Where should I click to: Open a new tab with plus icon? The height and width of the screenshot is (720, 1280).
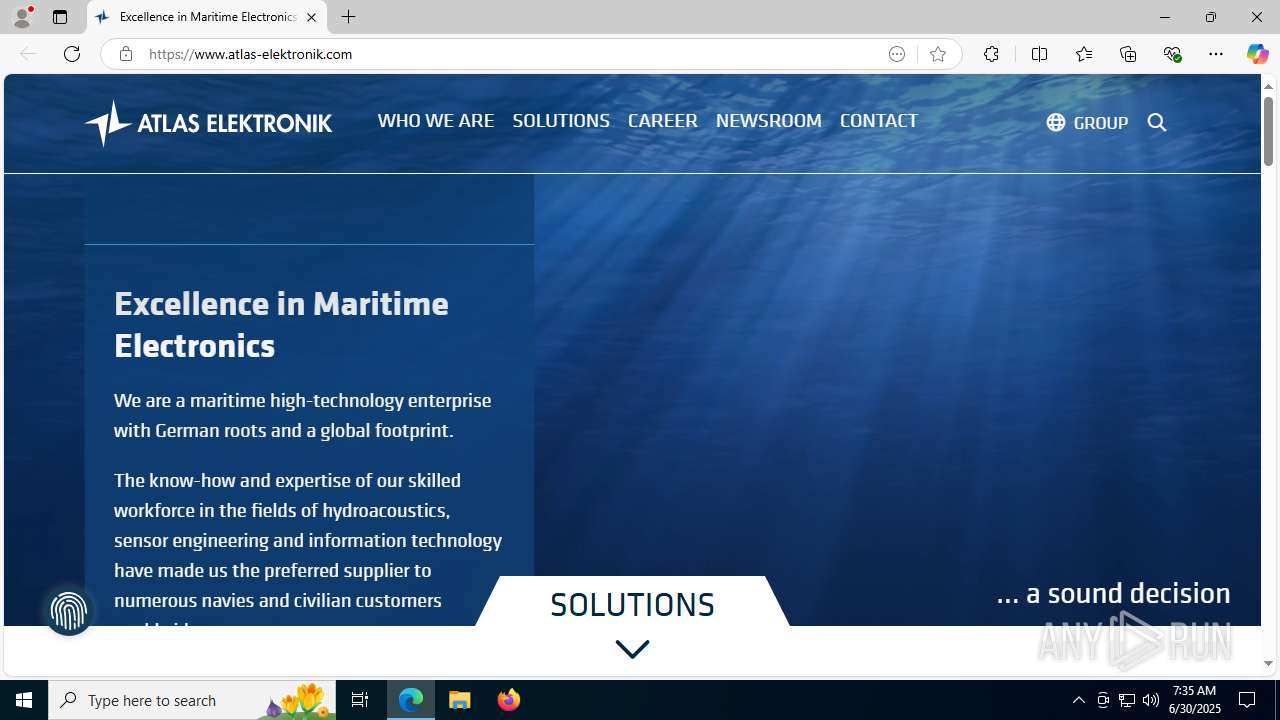tap(348, 17)
